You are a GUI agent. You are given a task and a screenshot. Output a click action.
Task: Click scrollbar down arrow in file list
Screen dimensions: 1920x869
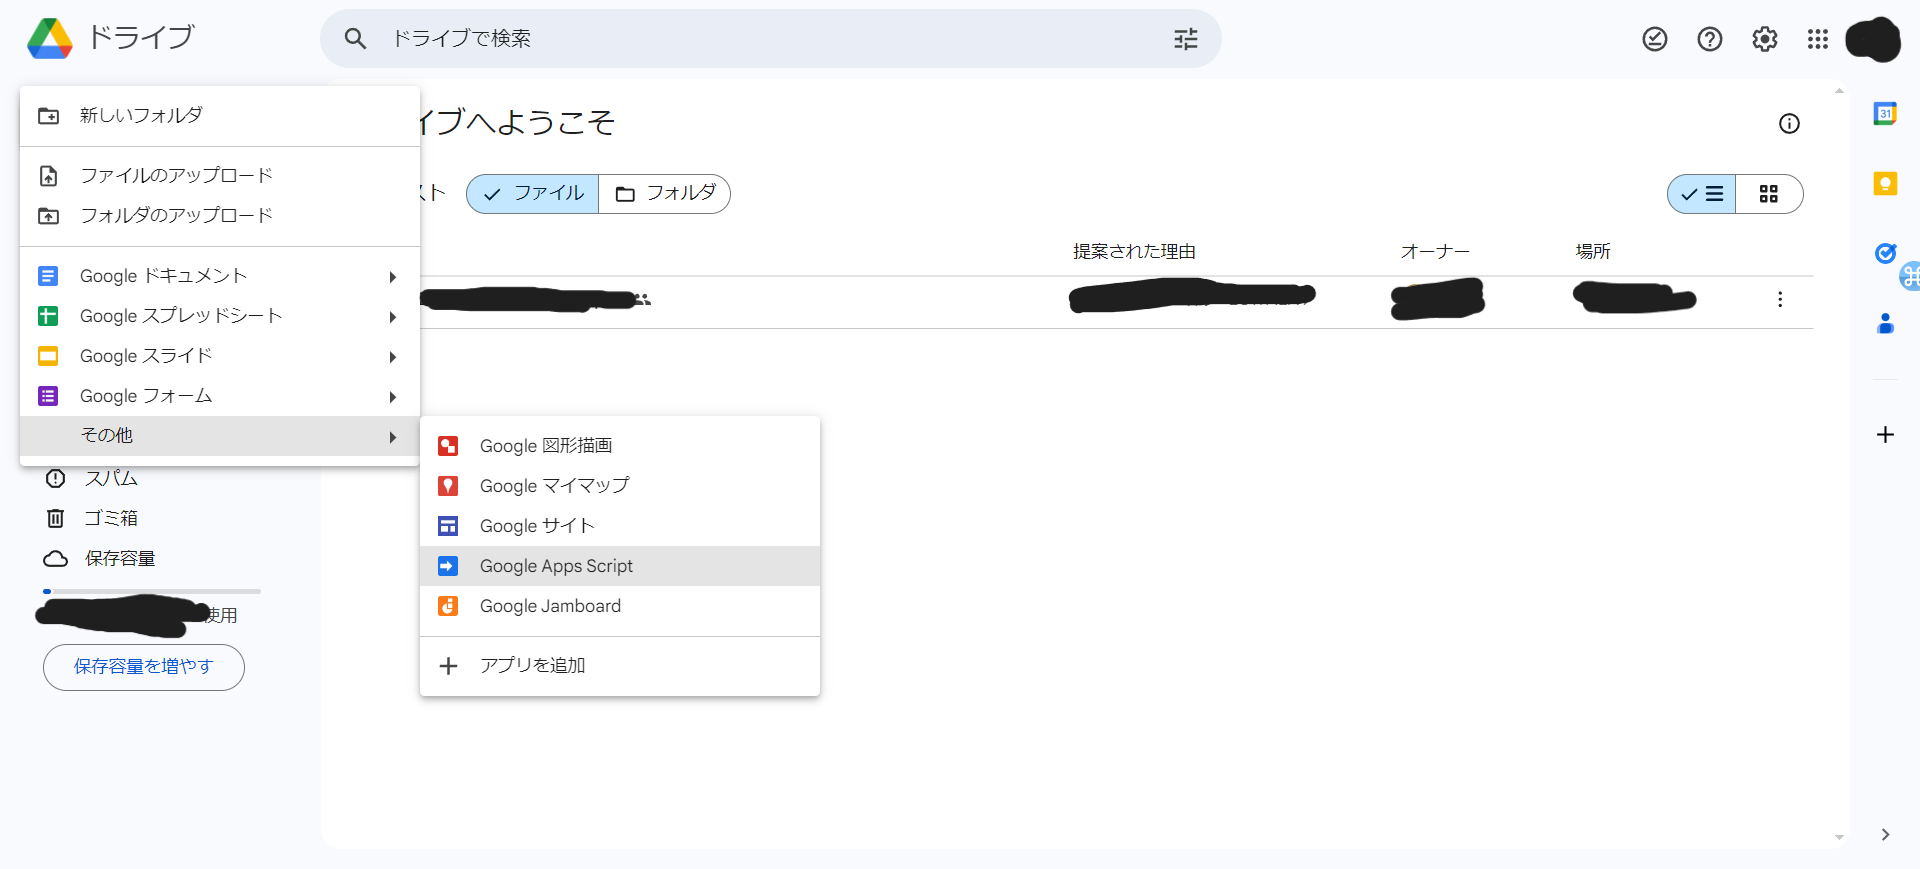pos(1839,838)
